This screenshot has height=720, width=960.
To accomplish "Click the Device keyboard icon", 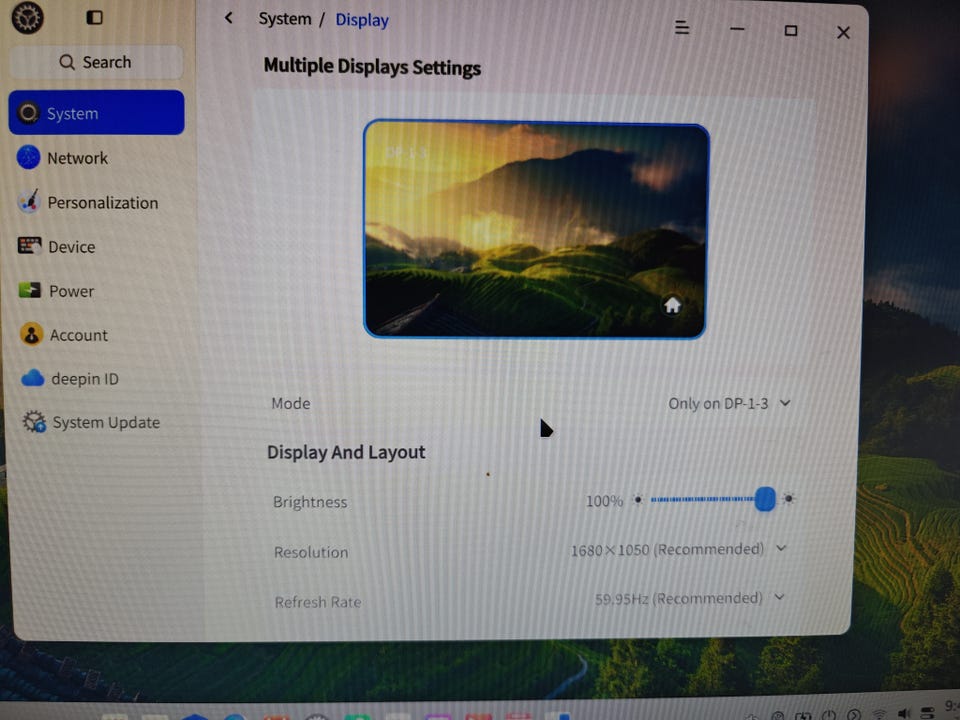I will (29, 246).
